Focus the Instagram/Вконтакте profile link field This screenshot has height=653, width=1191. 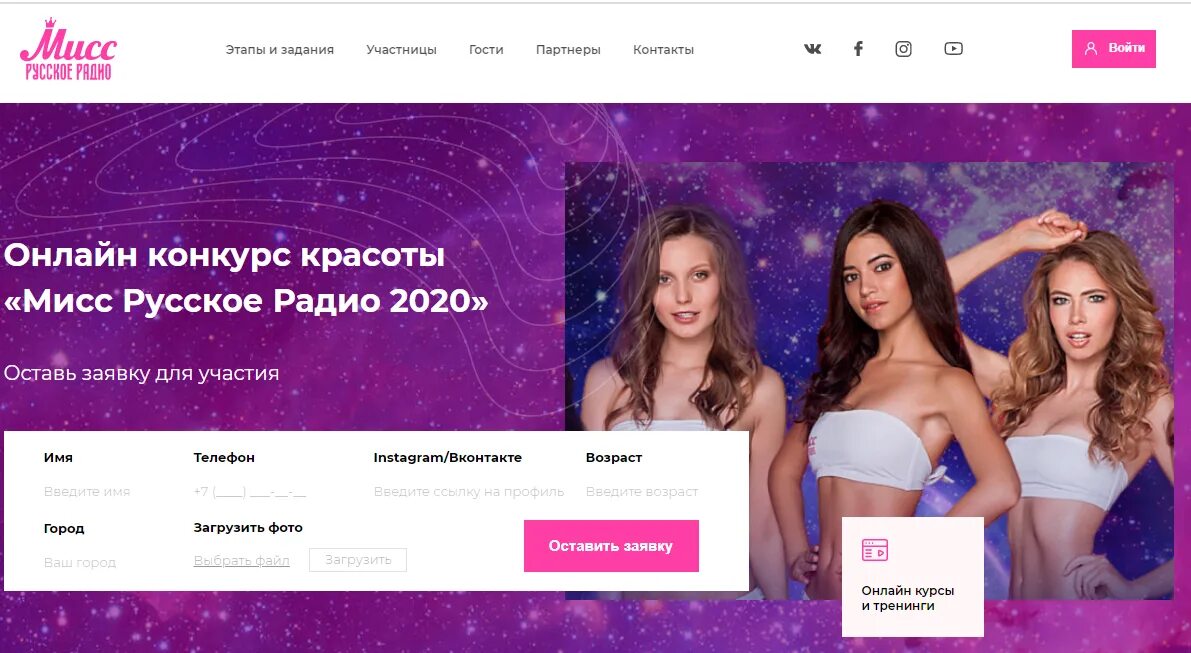click(469, 491)
